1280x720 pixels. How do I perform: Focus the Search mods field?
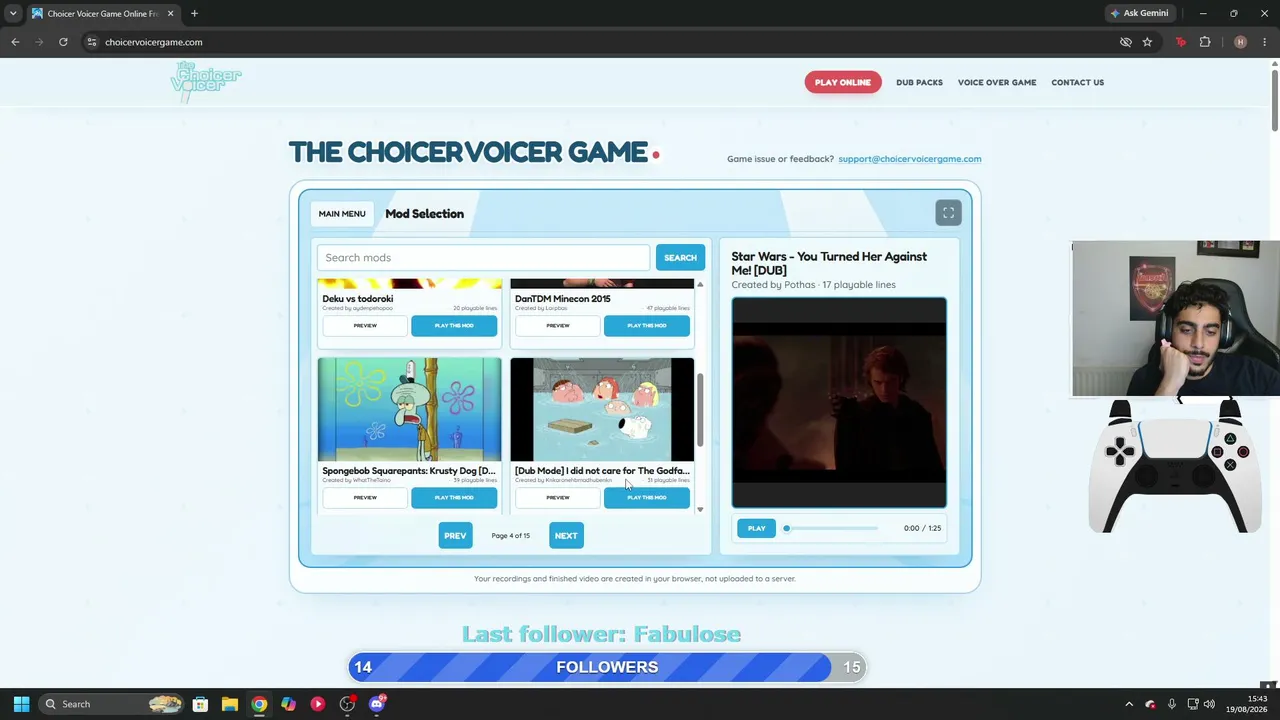click(484, 257)
